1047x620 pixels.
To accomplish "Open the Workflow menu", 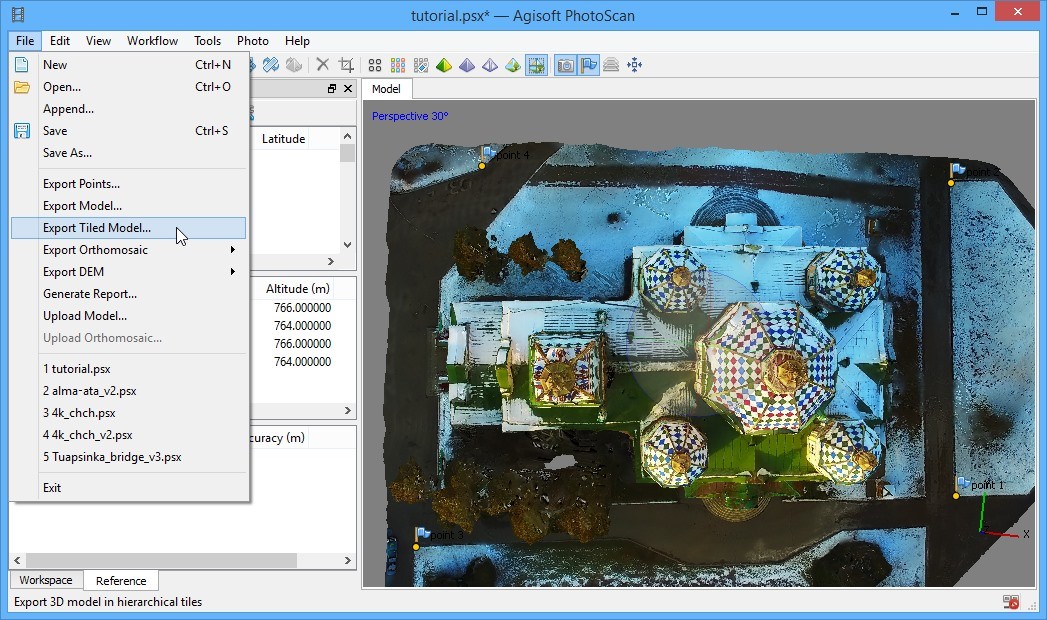I will 152,41.
